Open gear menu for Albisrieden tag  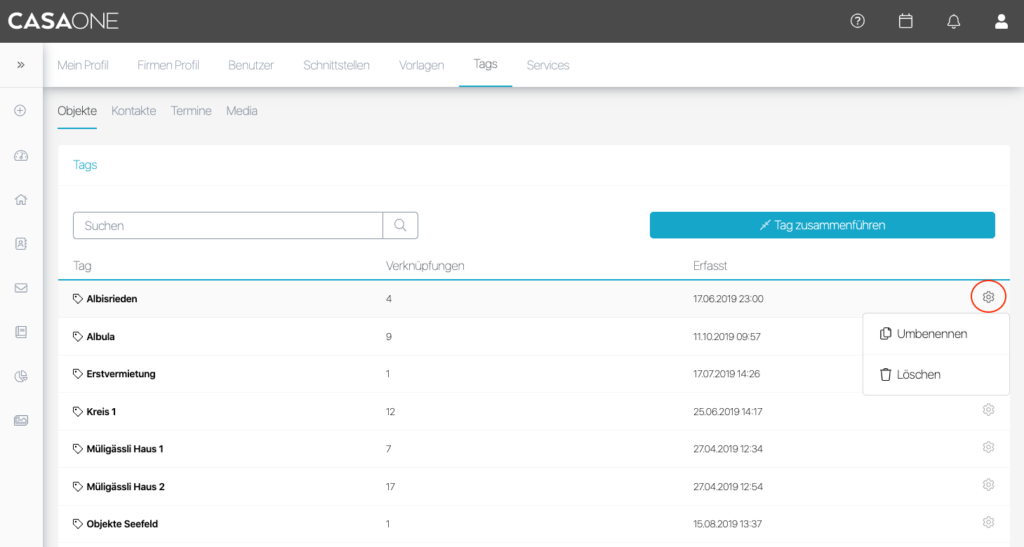pyautogui.click(x=988, y=297)
